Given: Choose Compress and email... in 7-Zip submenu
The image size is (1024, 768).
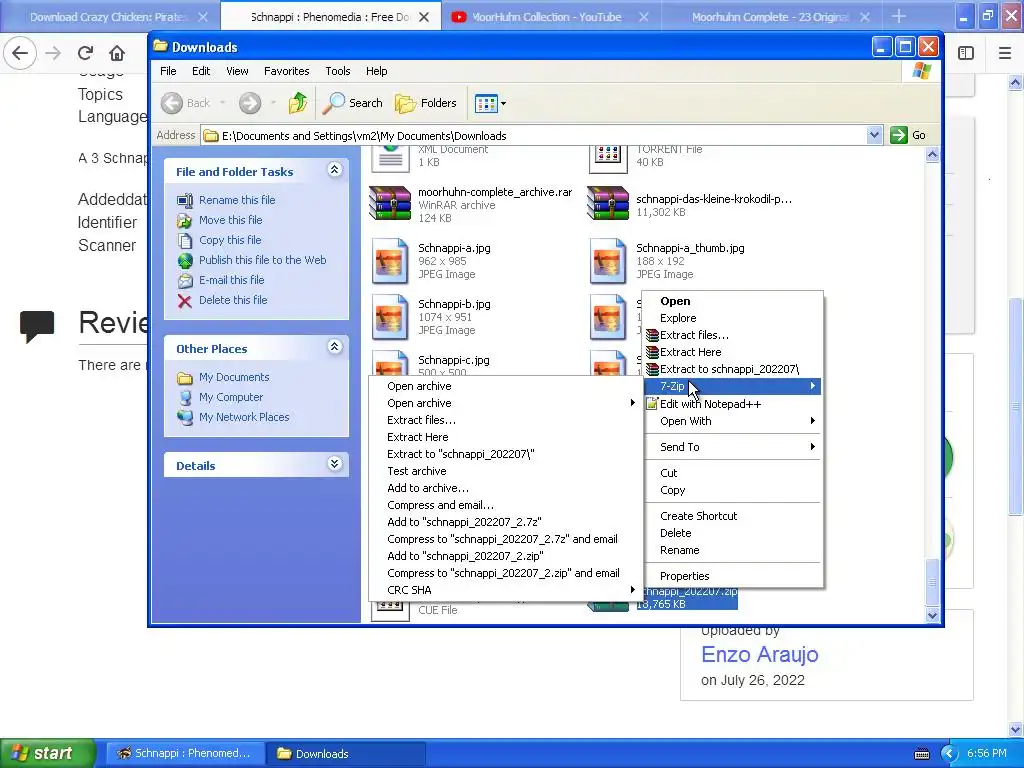Looking at the screenshot, I should (505, 505).
